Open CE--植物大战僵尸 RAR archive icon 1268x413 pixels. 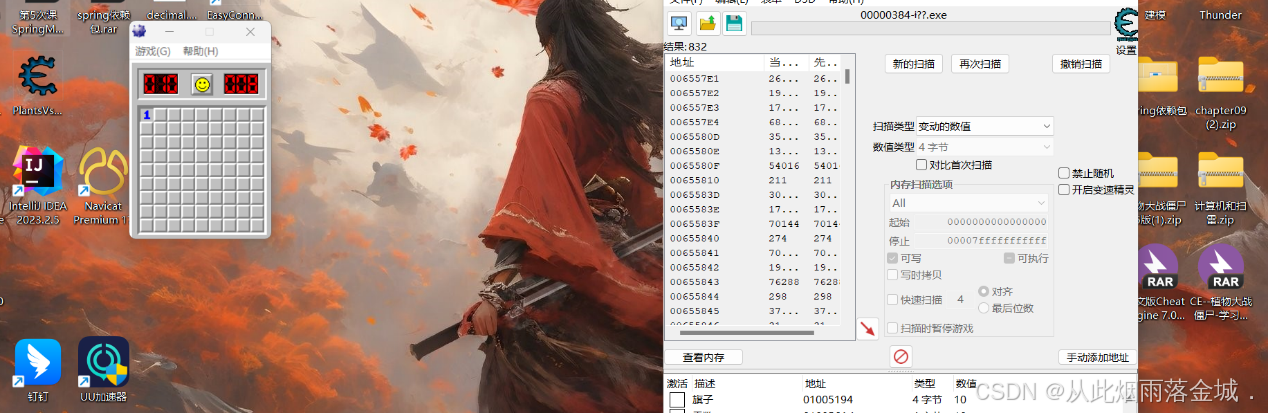[x=1220, y=283]
